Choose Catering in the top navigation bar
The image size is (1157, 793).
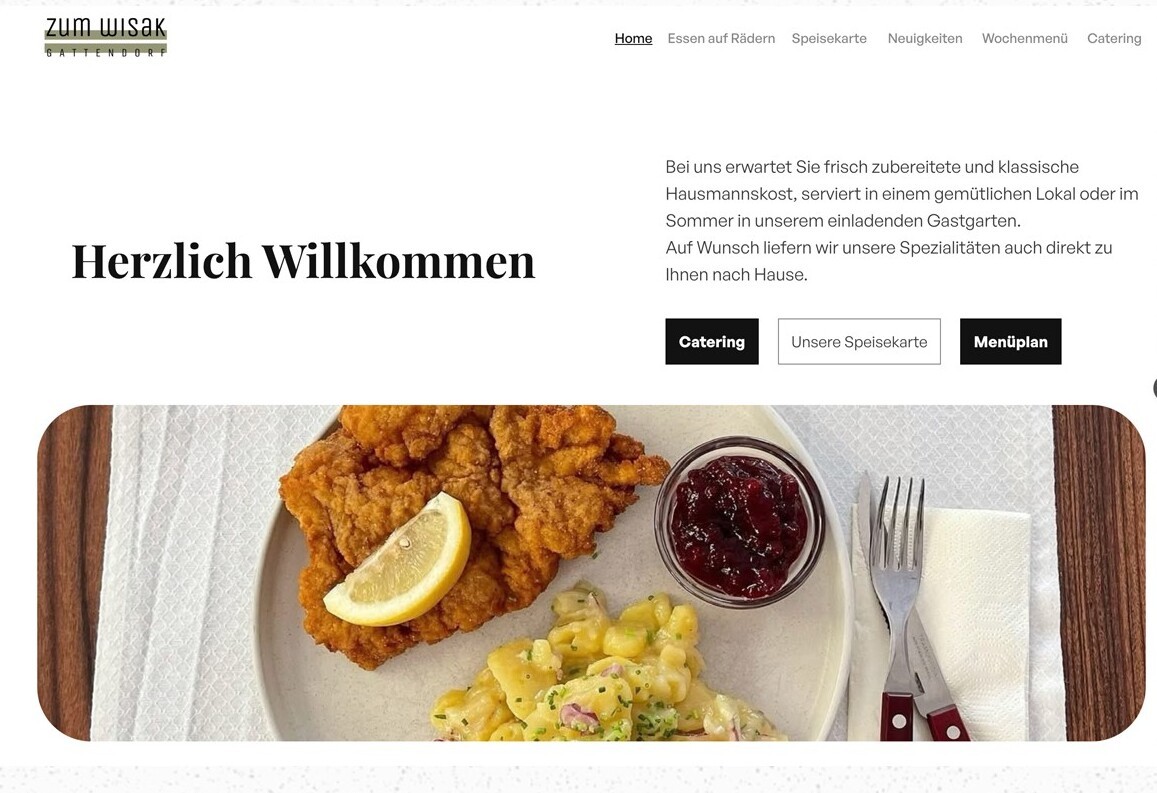click(1113, 38)
